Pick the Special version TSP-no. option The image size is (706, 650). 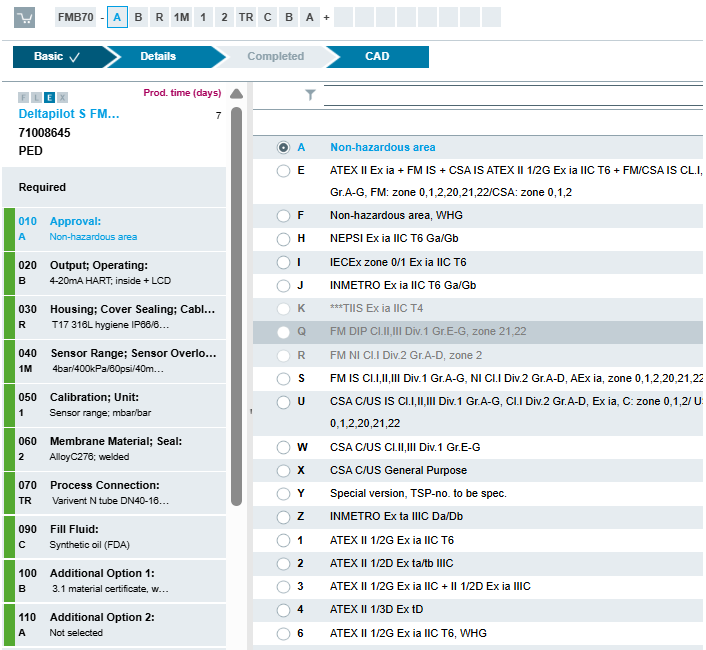point(284,493)
